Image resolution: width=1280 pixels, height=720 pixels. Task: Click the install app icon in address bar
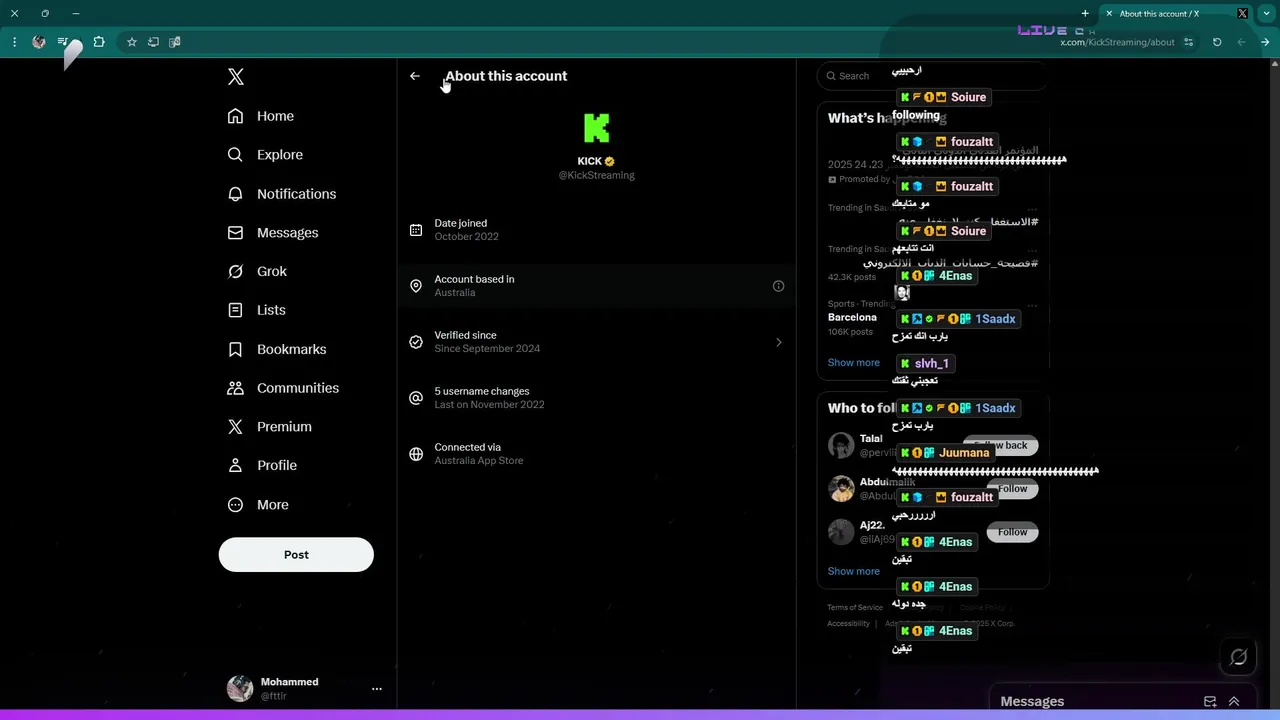pos(153,42)
